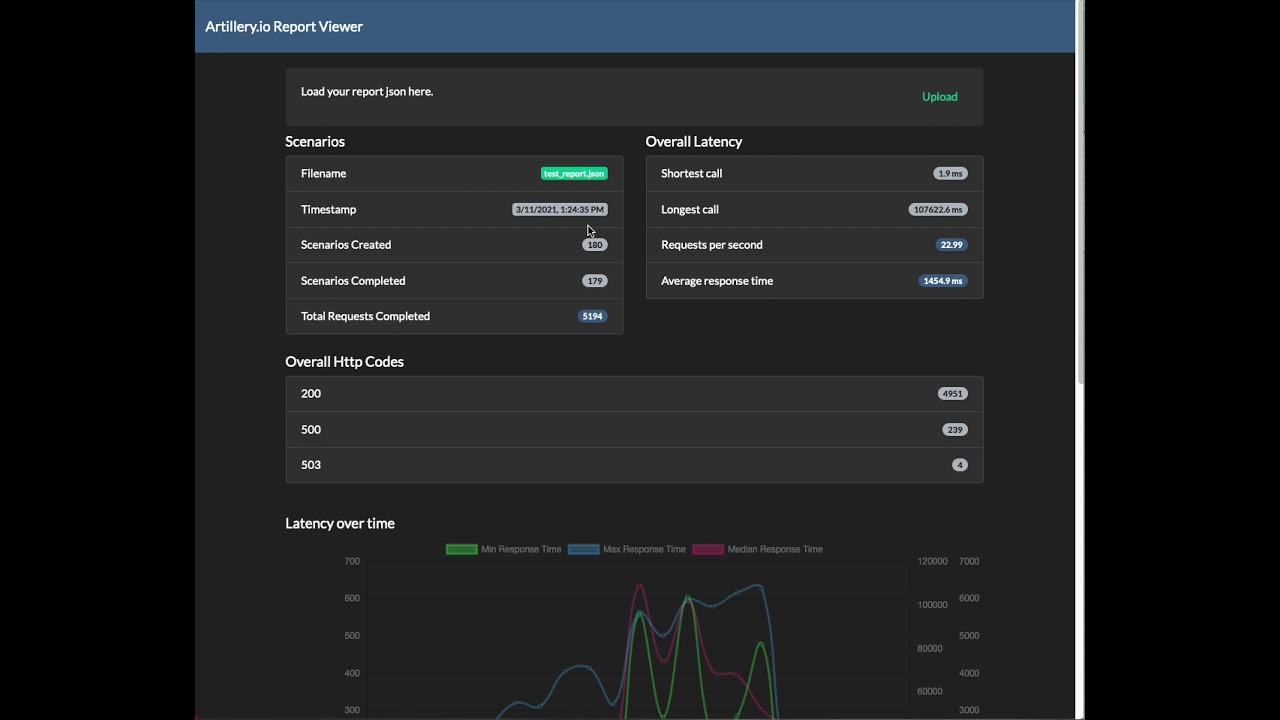Toggle Median Response Time legend swatch
1280x720 pixels.
pos(708,549)
